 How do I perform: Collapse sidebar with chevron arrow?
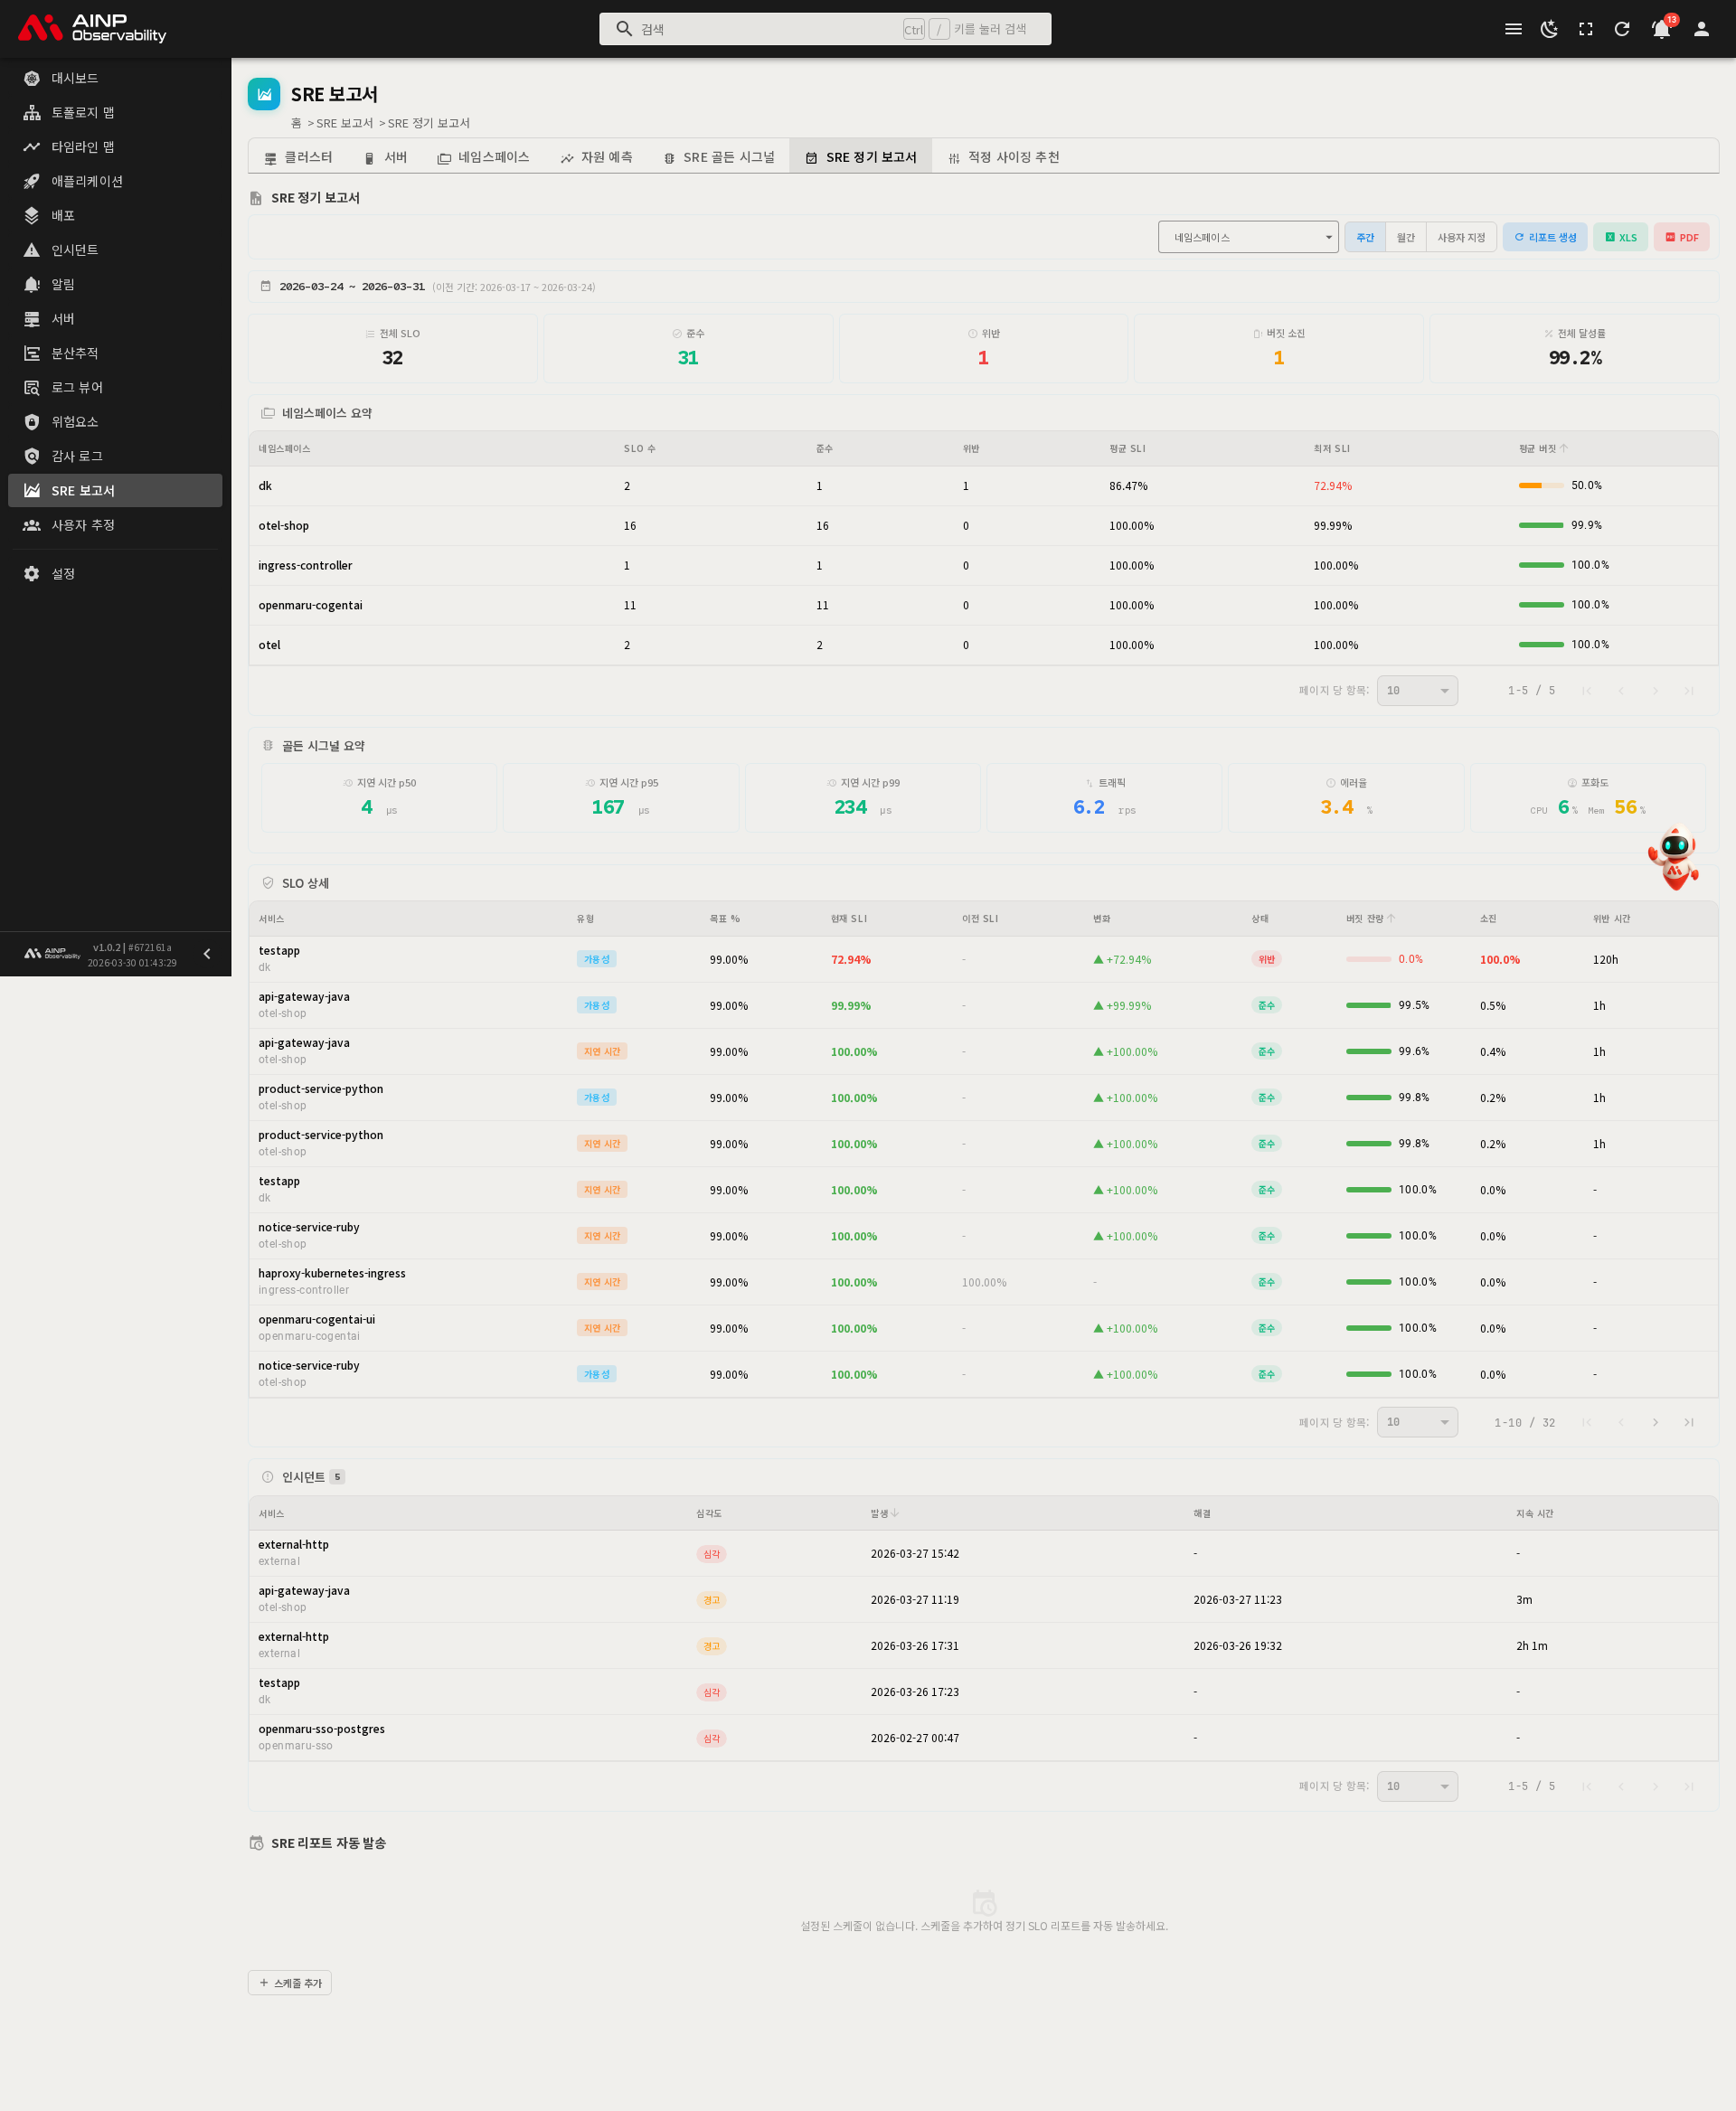point(207,954)
